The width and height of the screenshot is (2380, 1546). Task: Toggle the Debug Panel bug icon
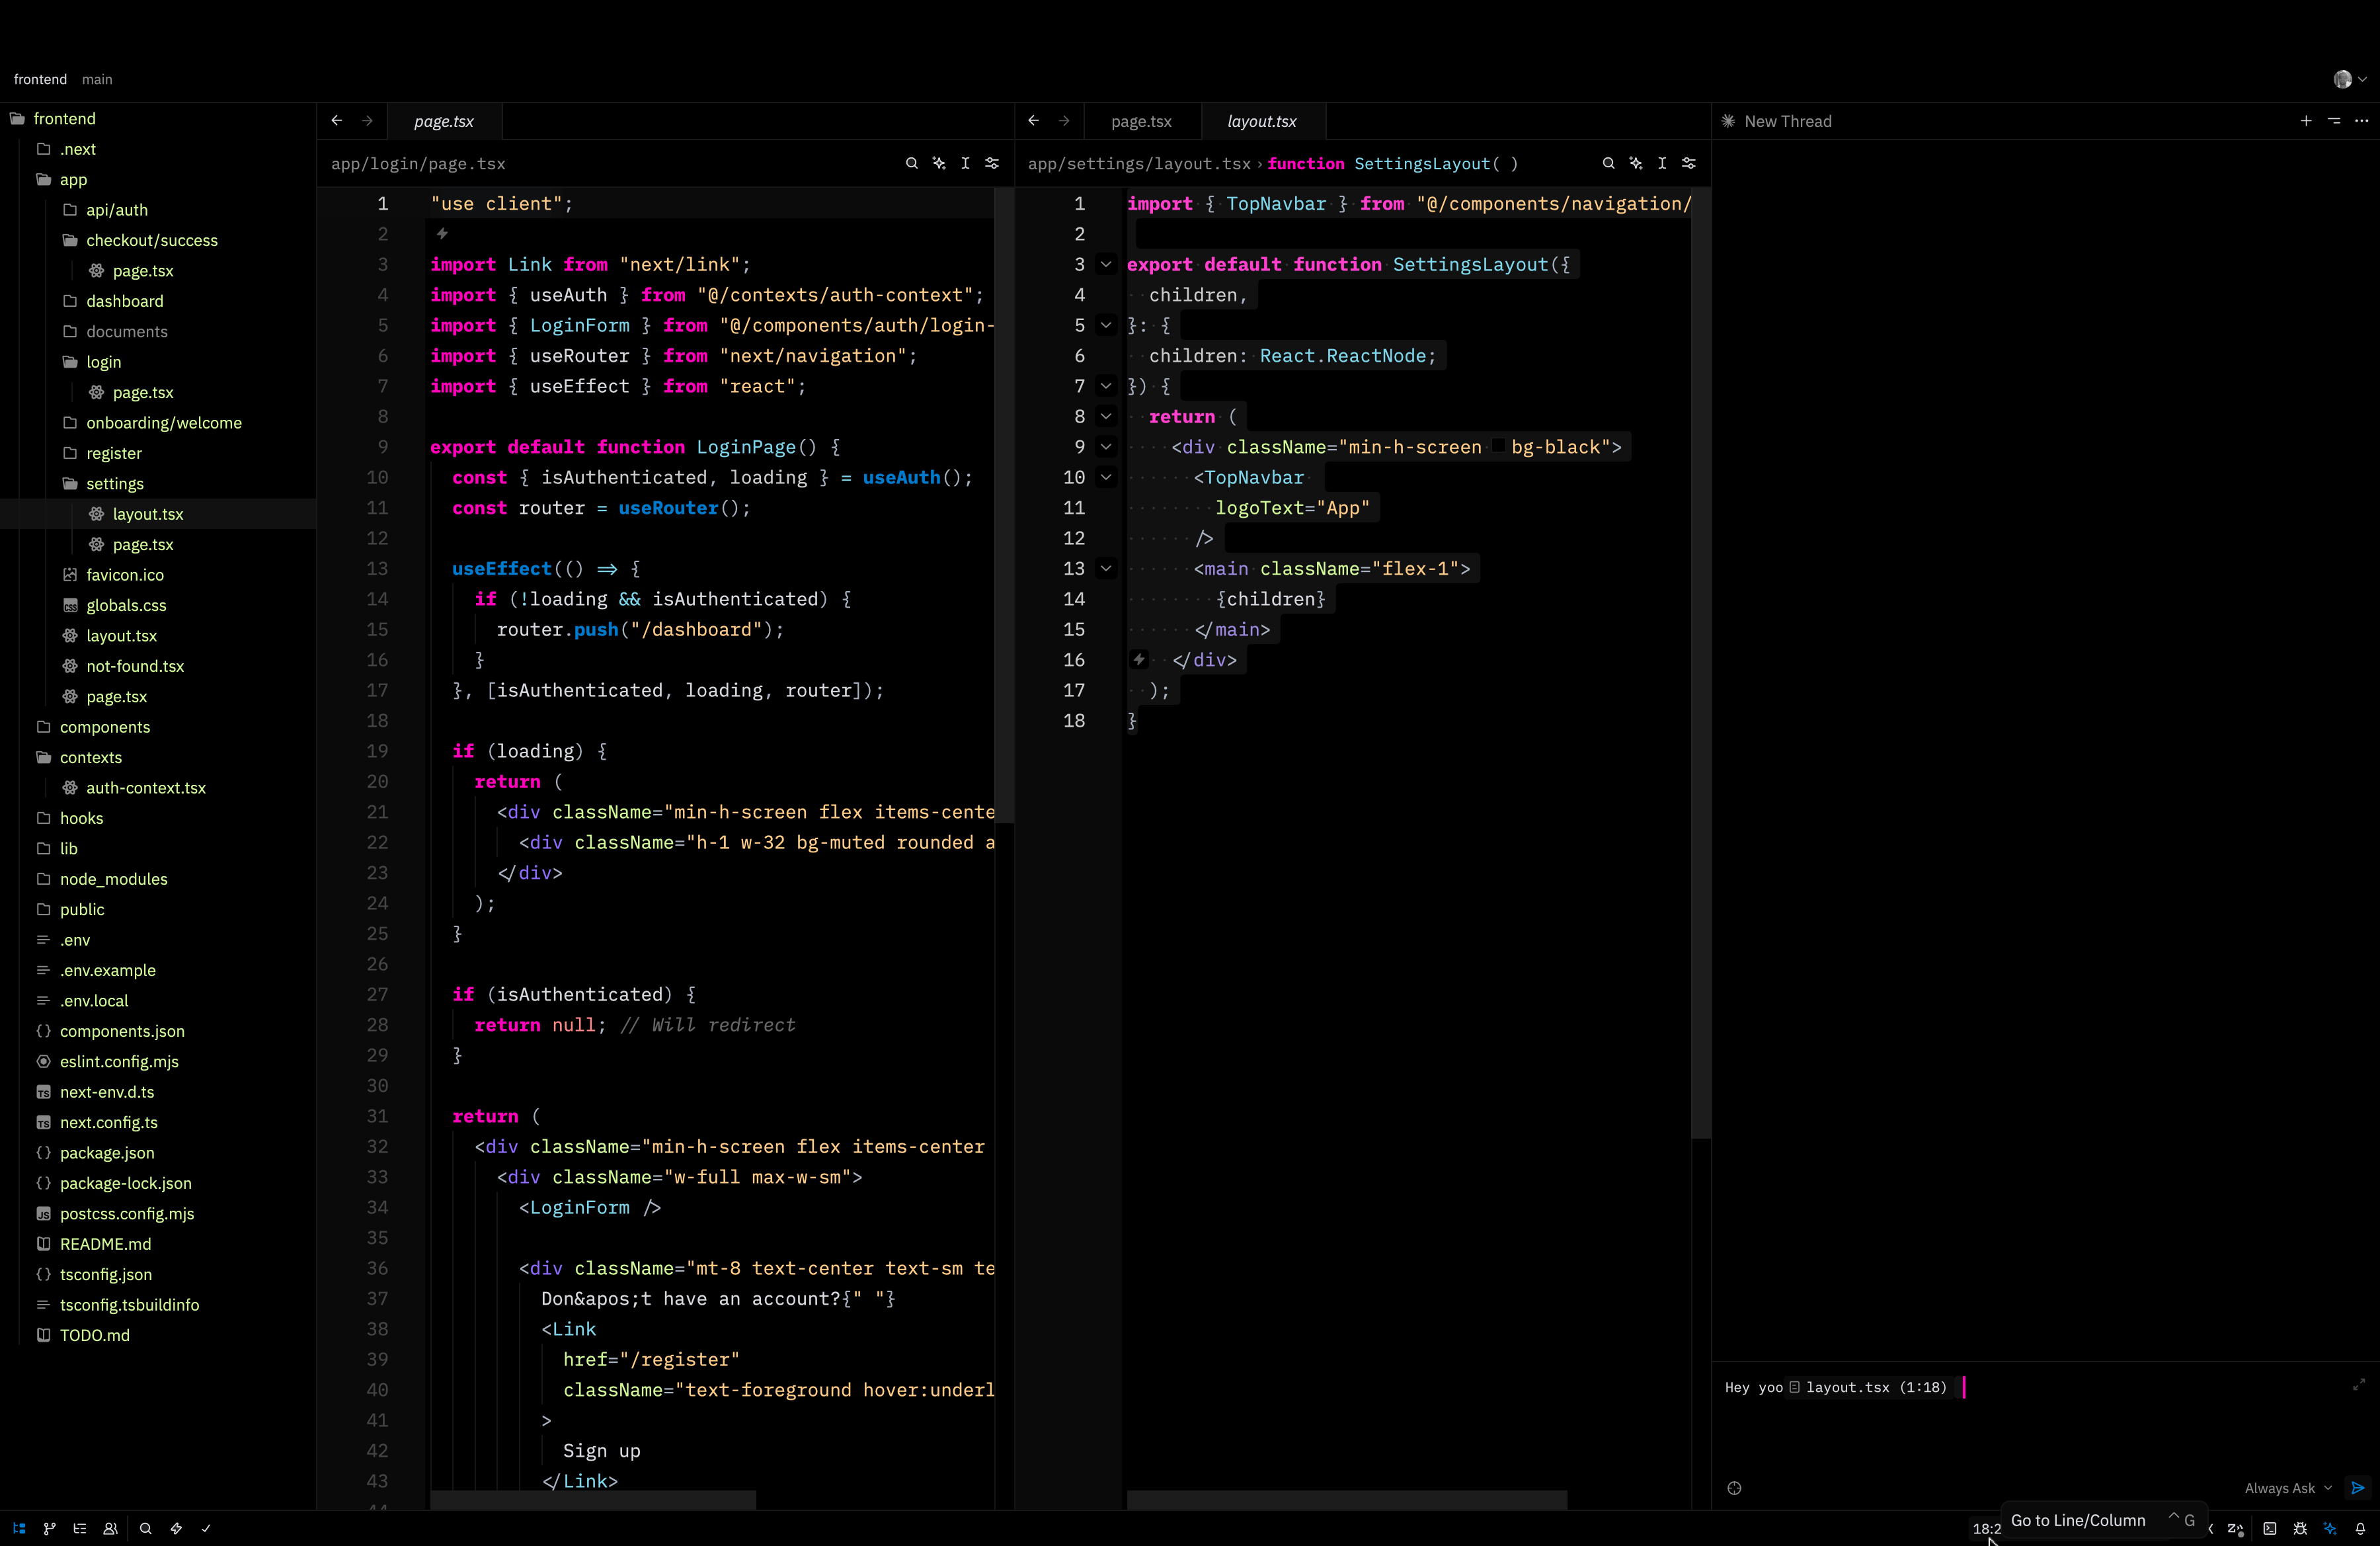pos(2300,1528)
